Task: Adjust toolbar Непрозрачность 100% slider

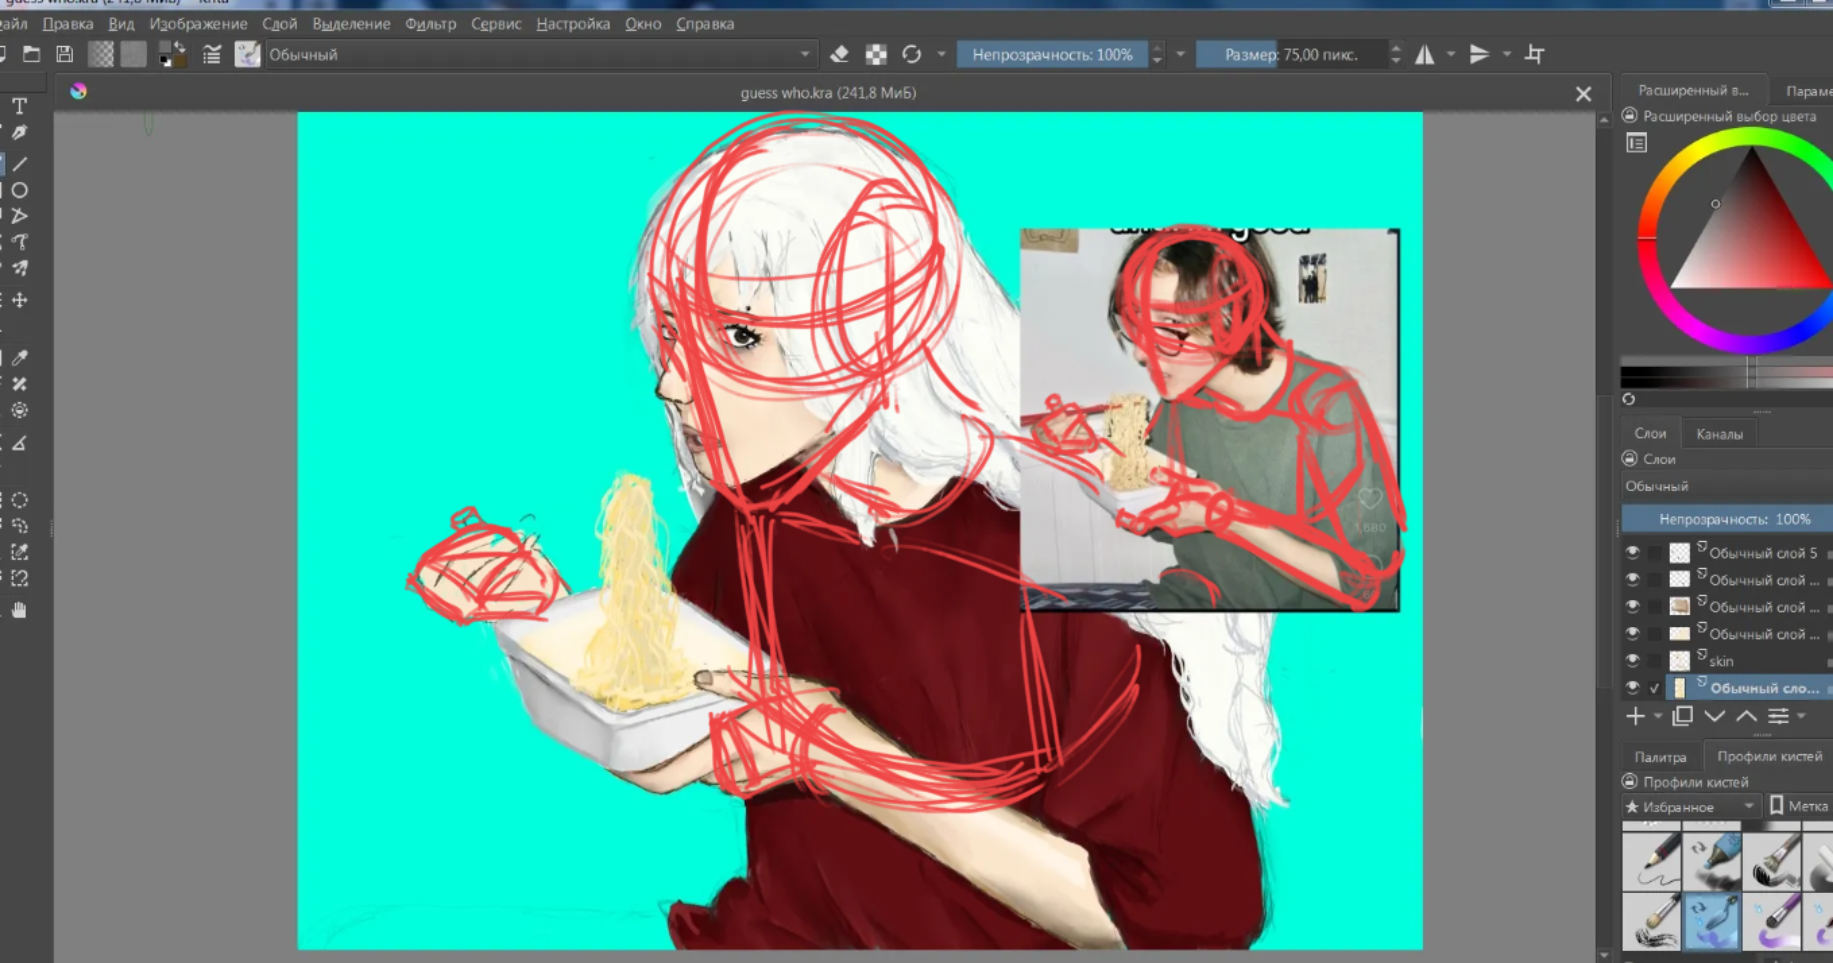Action: (x=1052, y=54)
